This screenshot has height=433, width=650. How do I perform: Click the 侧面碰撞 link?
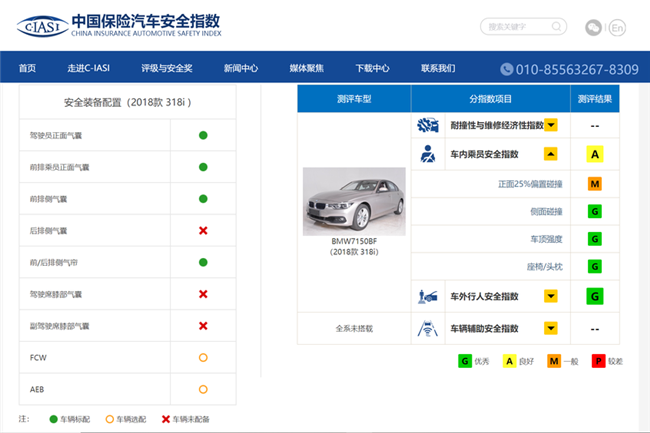546,212
